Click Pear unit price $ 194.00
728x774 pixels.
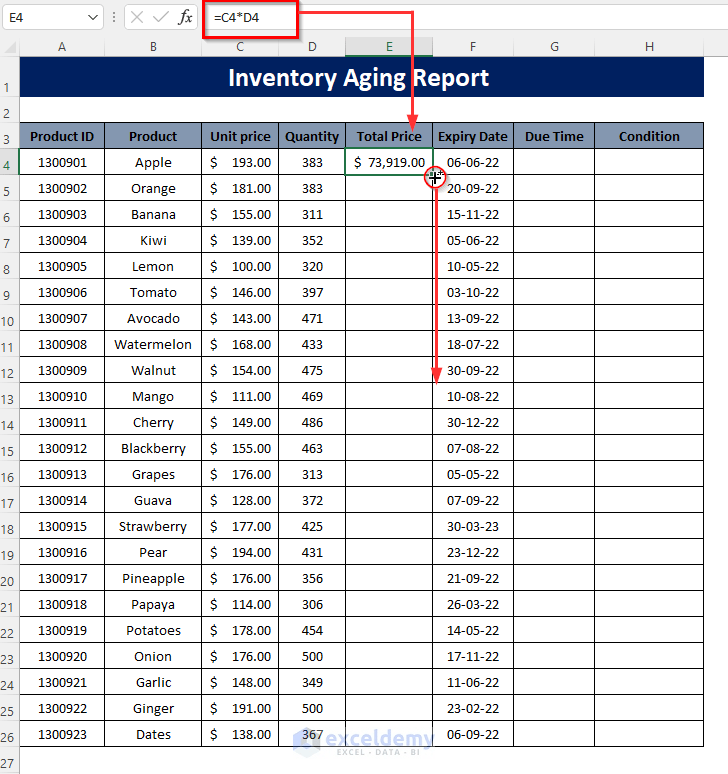tap(240, 552)
